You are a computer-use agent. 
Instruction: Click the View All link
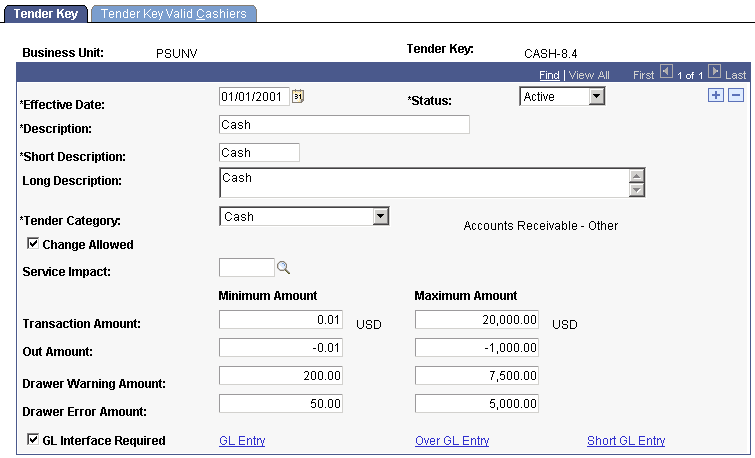(x=589, y=75)
